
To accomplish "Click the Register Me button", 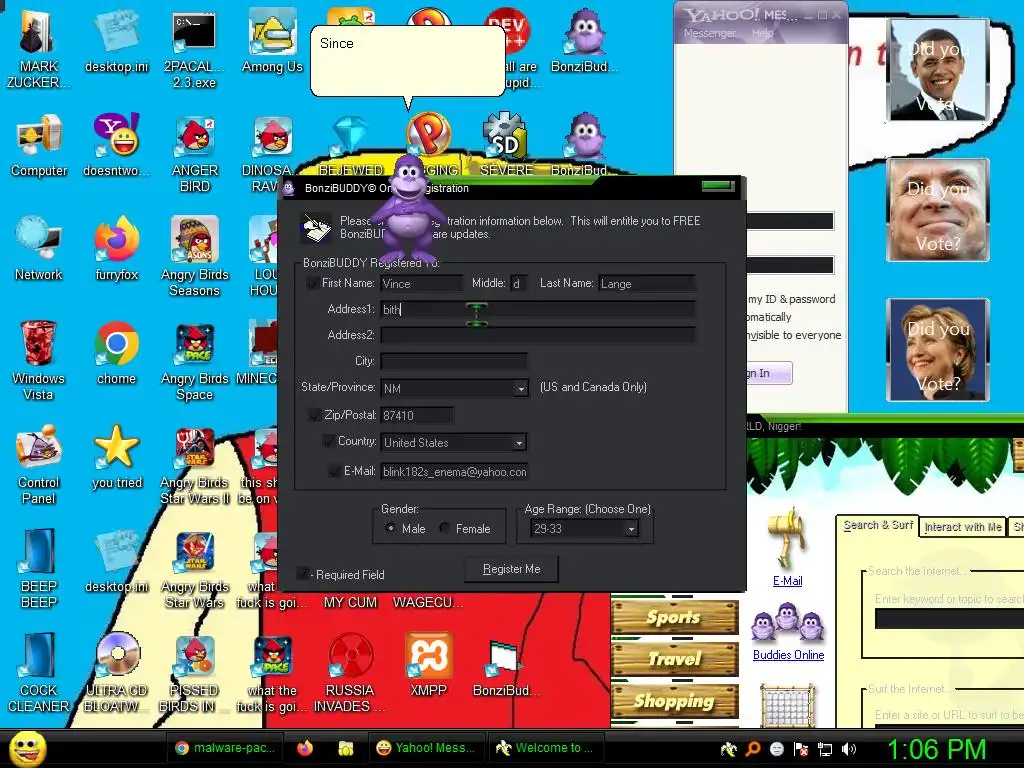I will click(x=511, y=569).
